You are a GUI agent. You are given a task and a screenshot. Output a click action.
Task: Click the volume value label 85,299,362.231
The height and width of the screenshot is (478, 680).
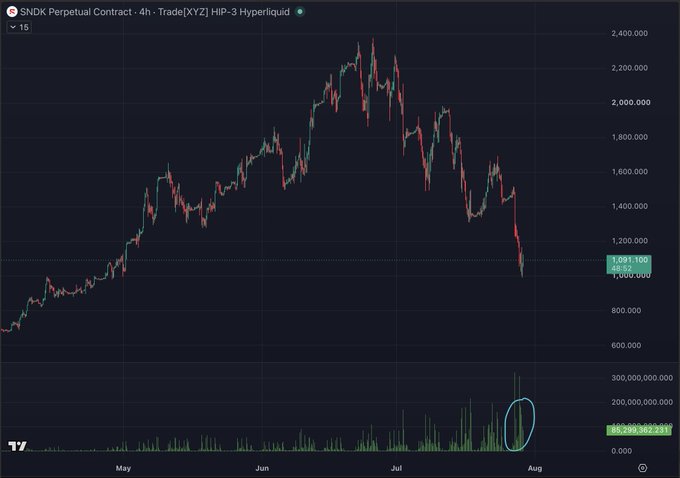point(639,430)
